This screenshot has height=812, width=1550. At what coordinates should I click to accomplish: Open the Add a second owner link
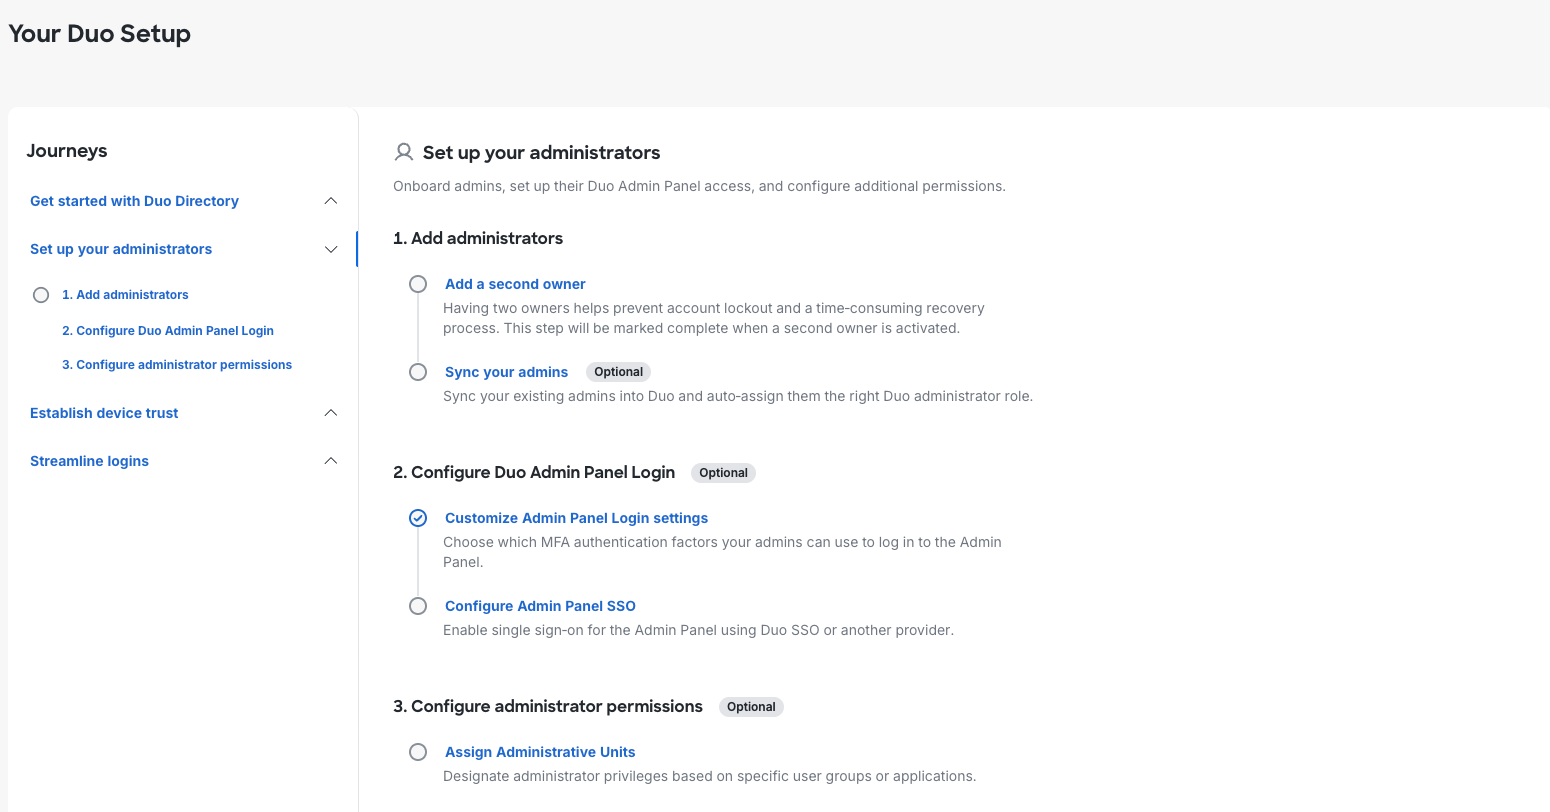[515, 284]
